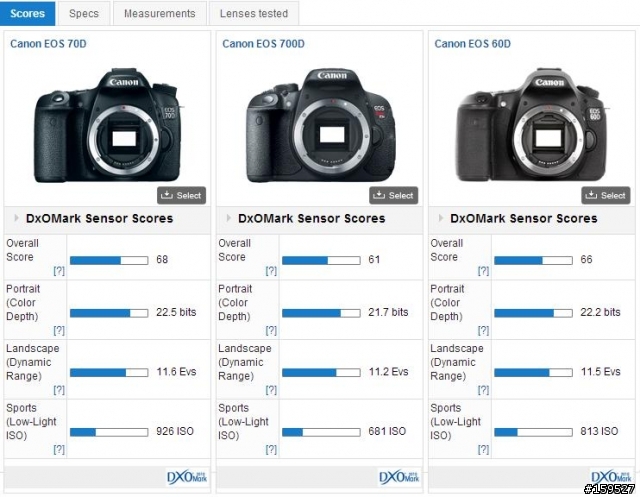The height and width of the screenshot is (497, 640).
Task: Click the 22.2 bits value
Action: coord(600,312)
